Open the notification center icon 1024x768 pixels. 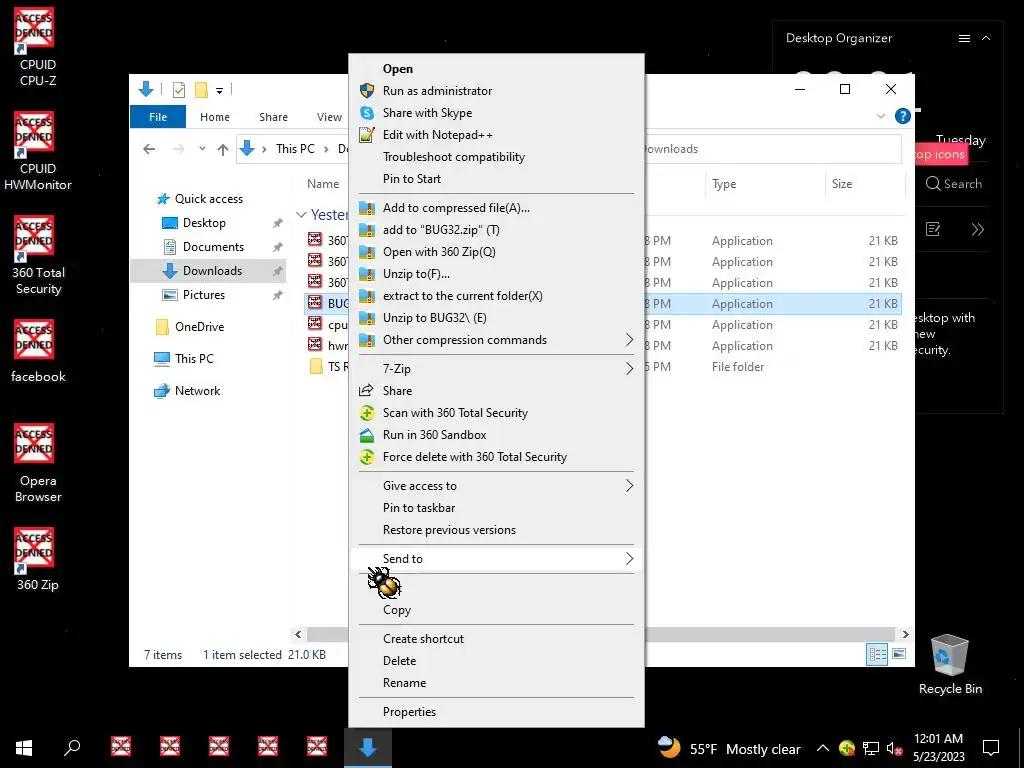coord(991,748)
